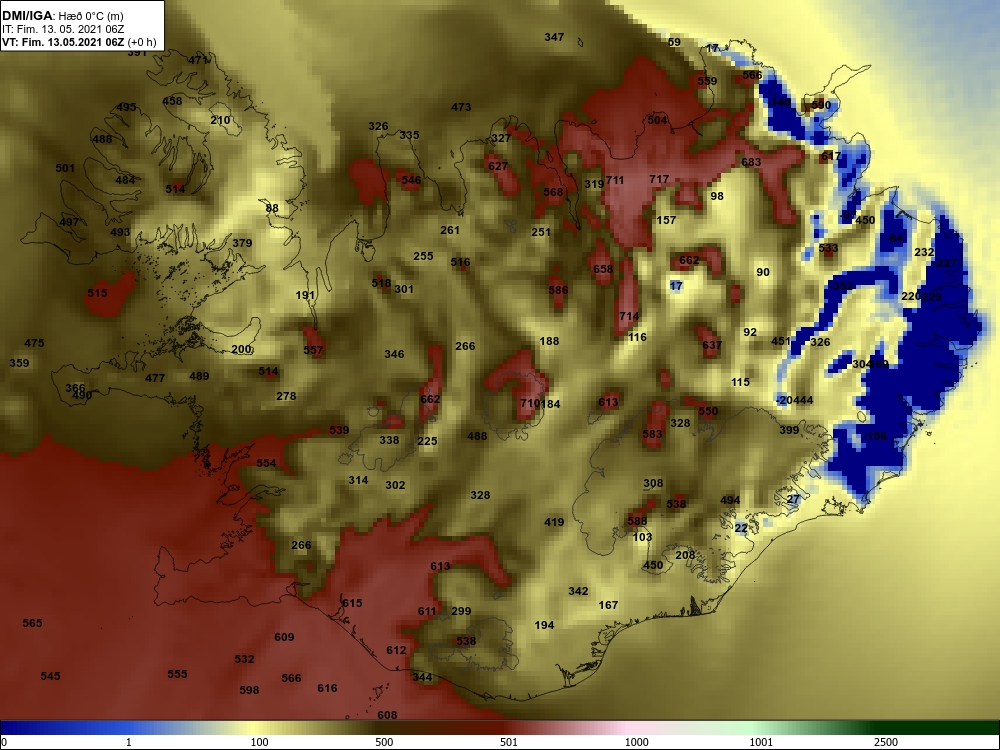1000x750 pixels.
Task: Click the map value '477'
Action: click(155, 378)
